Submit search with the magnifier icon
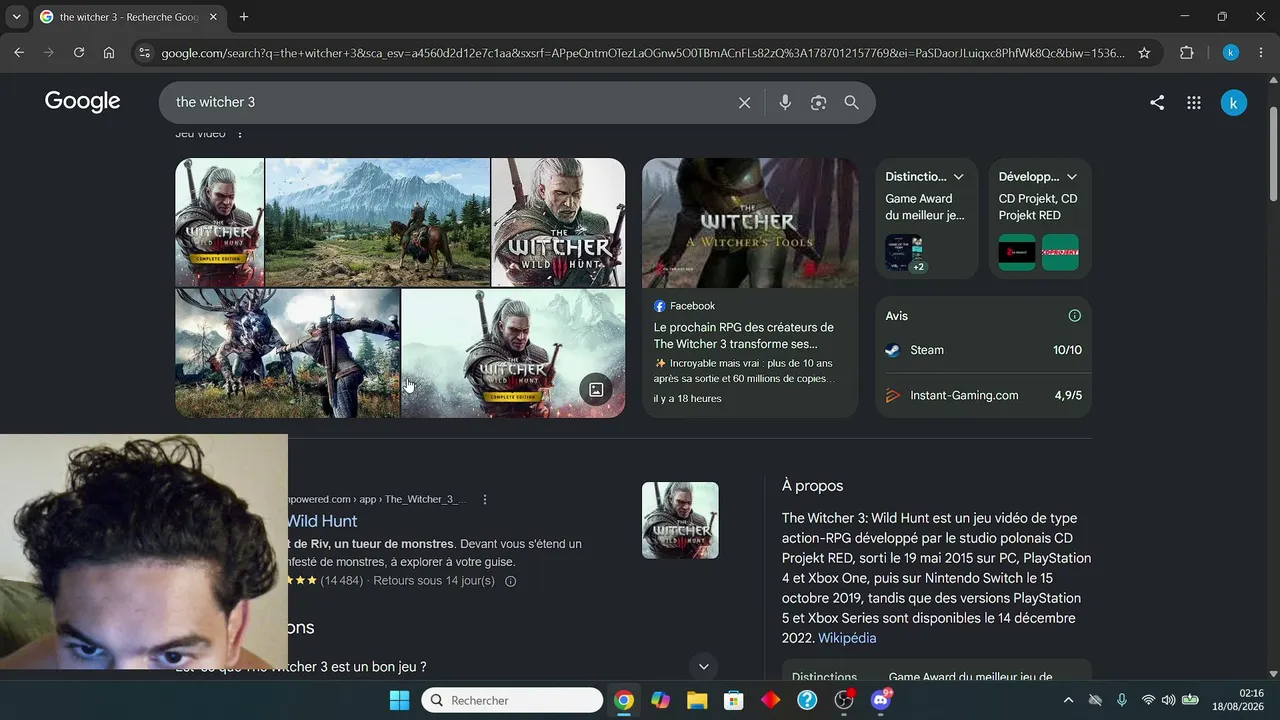 [851, 103]
